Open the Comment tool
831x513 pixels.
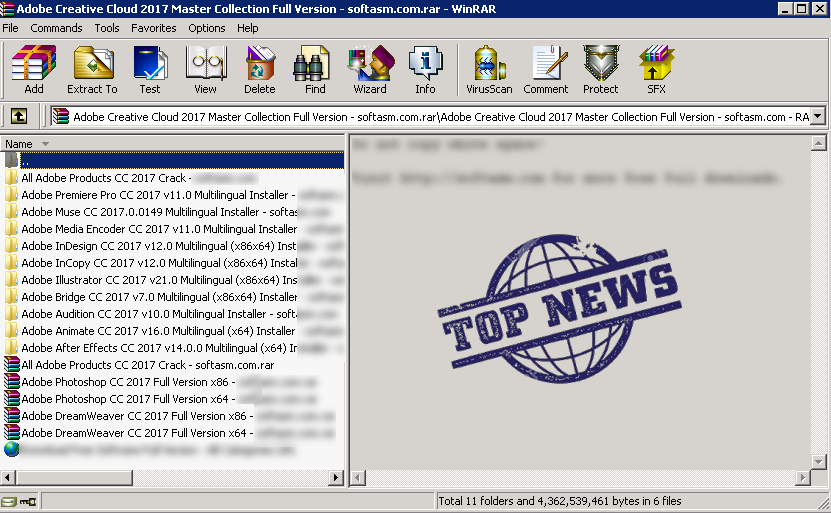point(546,69)
